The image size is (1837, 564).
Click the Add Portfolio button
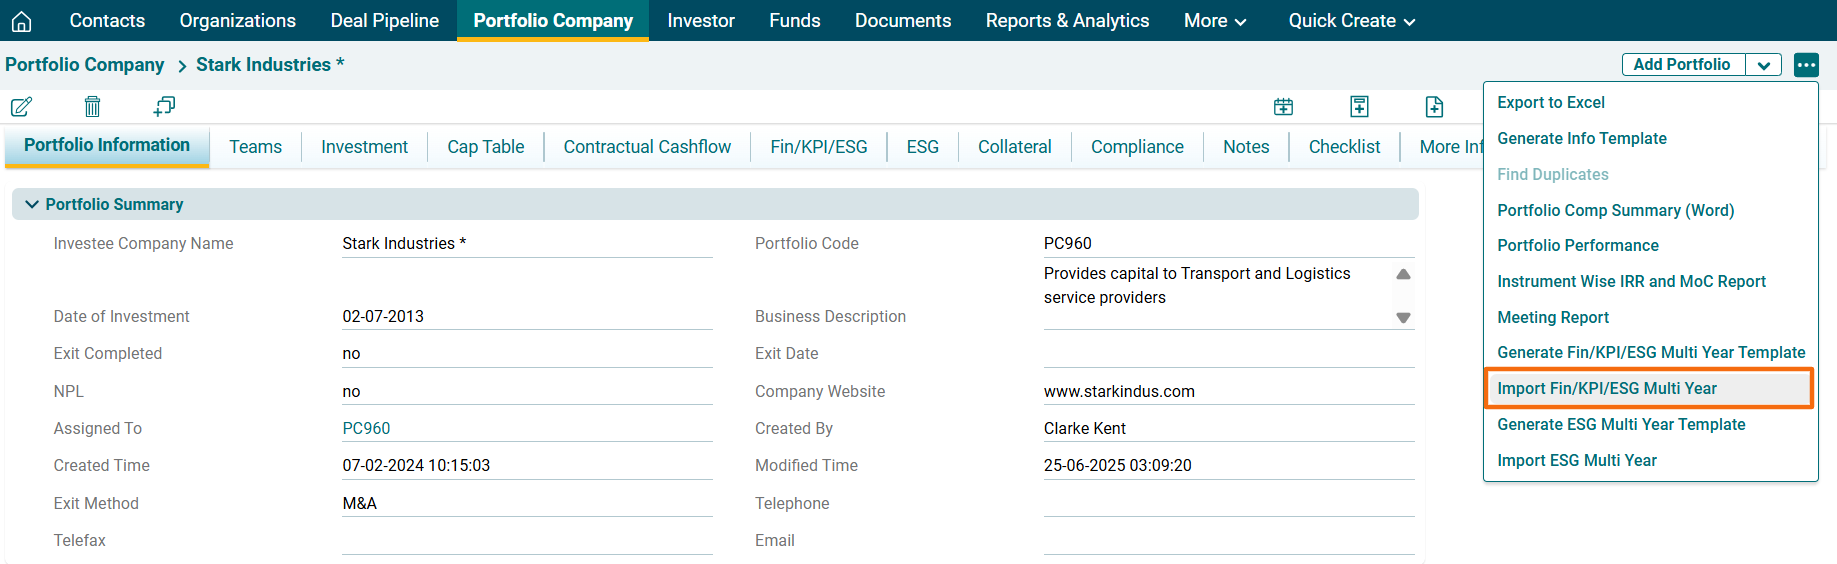1681,65
